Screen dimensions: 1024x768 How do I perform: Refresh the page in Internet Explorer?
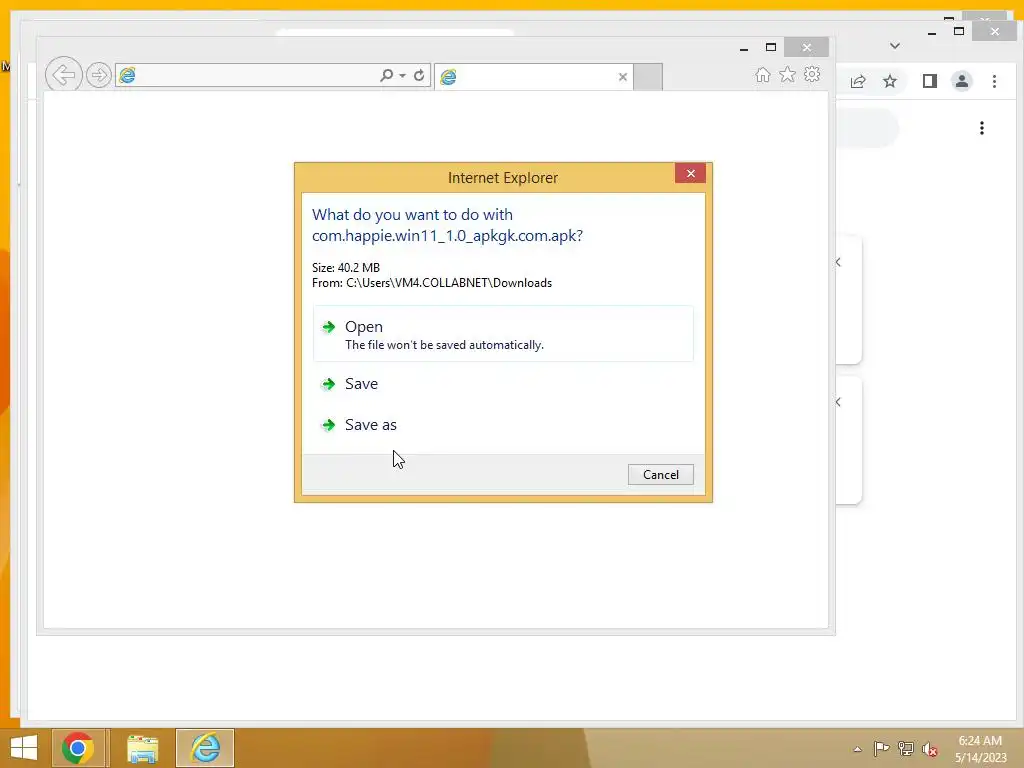coord(419,76)
